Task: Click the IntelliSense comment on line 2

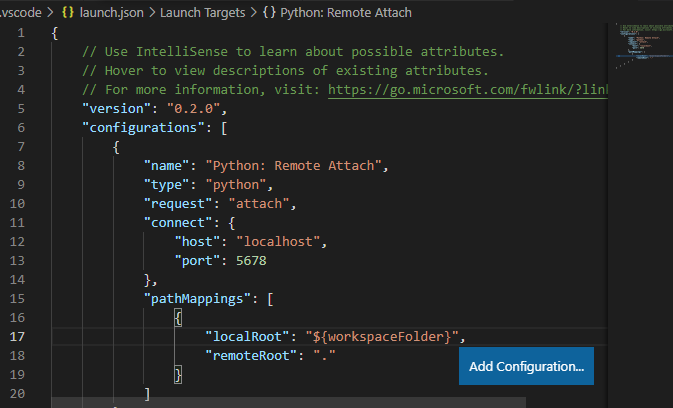Action: coord(293,51)
